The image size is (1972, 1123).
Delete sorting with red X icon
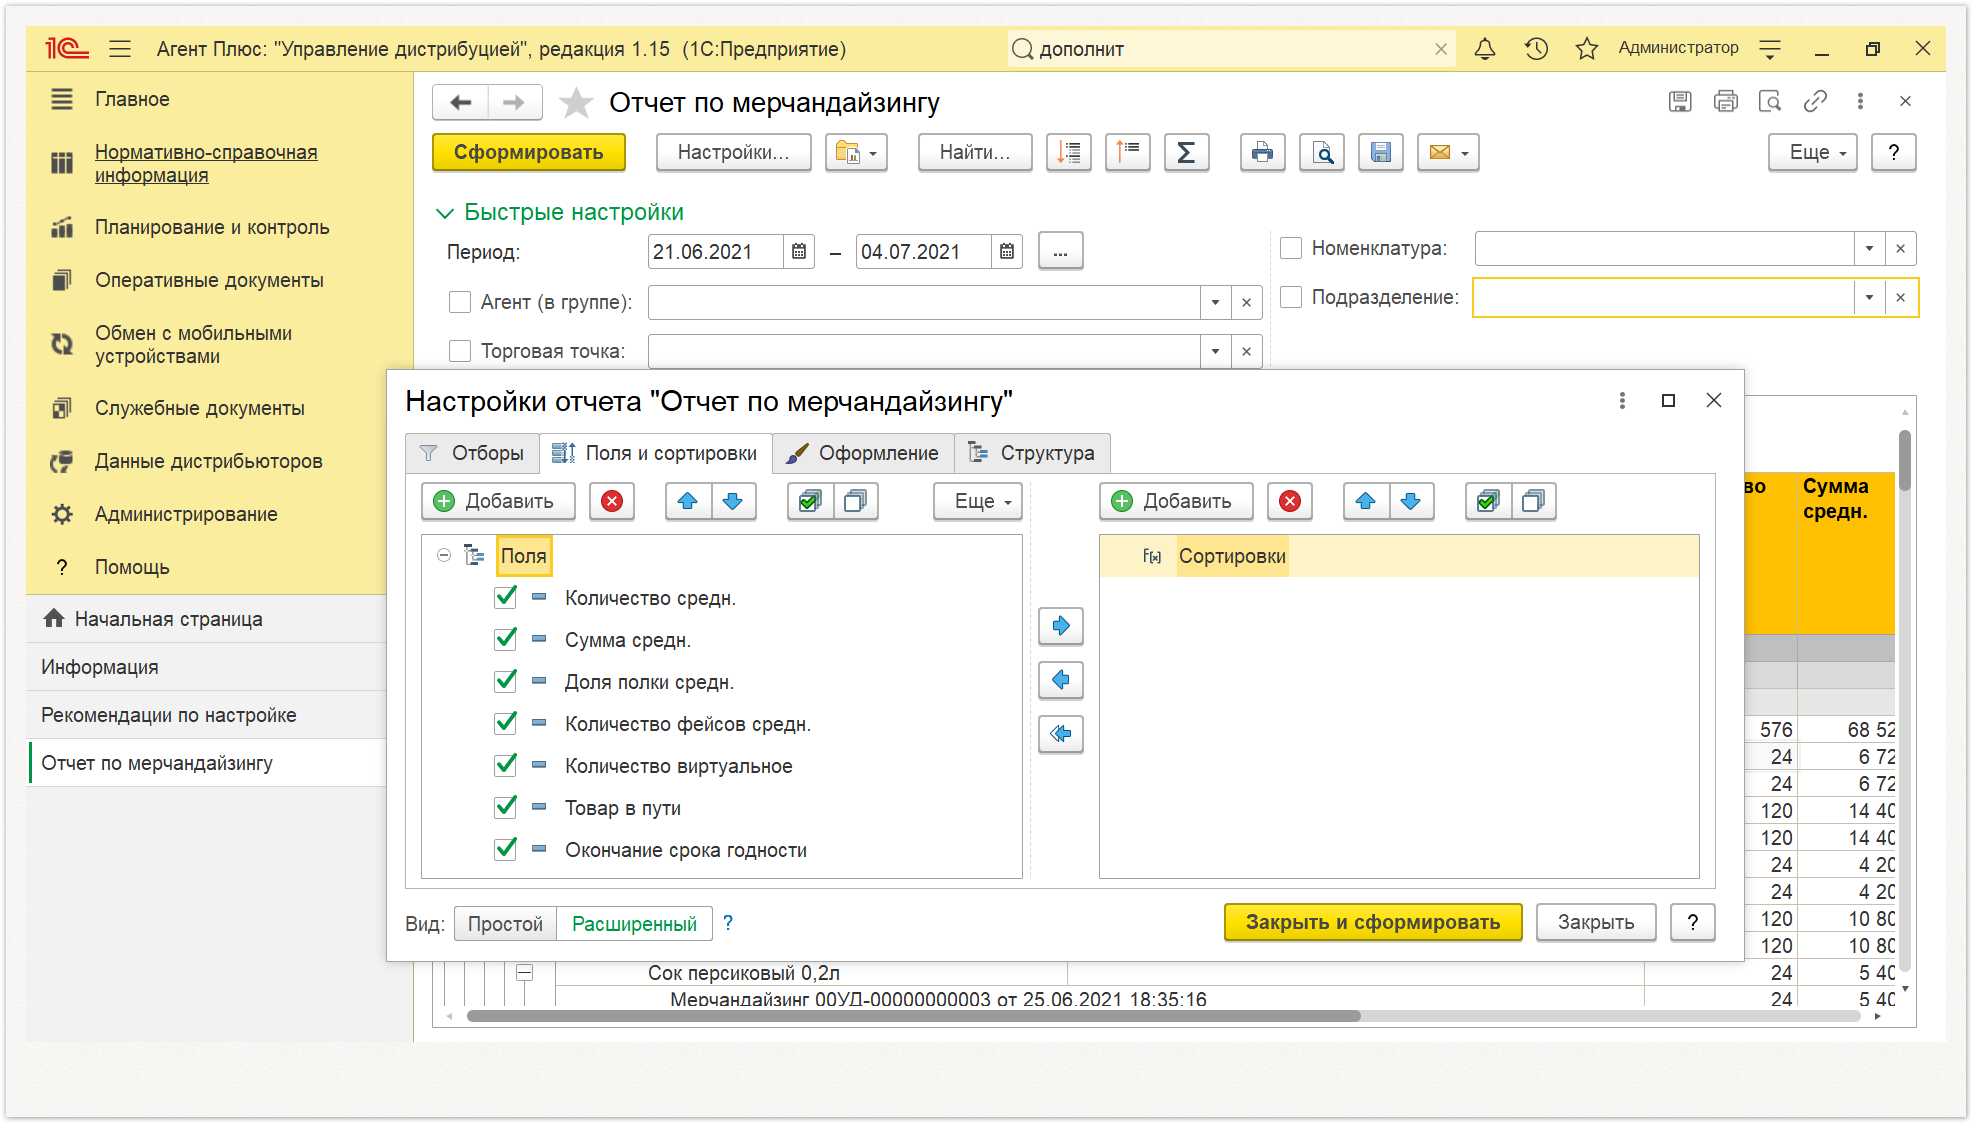pos(1290,501)
